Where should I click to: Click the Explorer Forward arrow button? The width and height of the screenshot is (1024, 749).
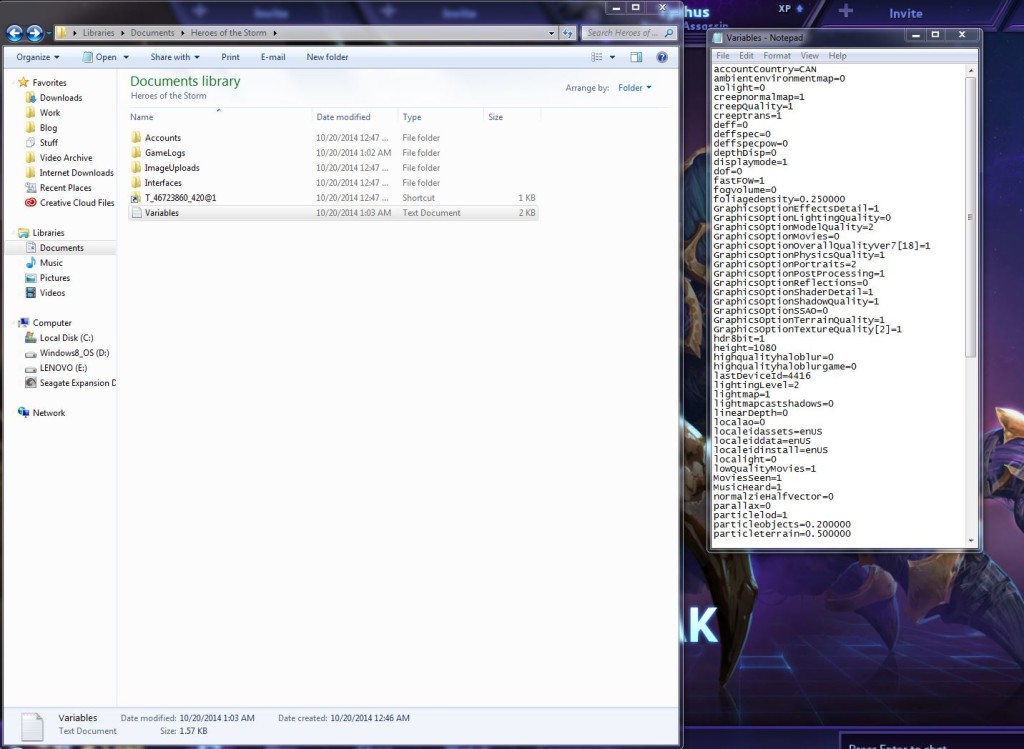pos(35,33)
